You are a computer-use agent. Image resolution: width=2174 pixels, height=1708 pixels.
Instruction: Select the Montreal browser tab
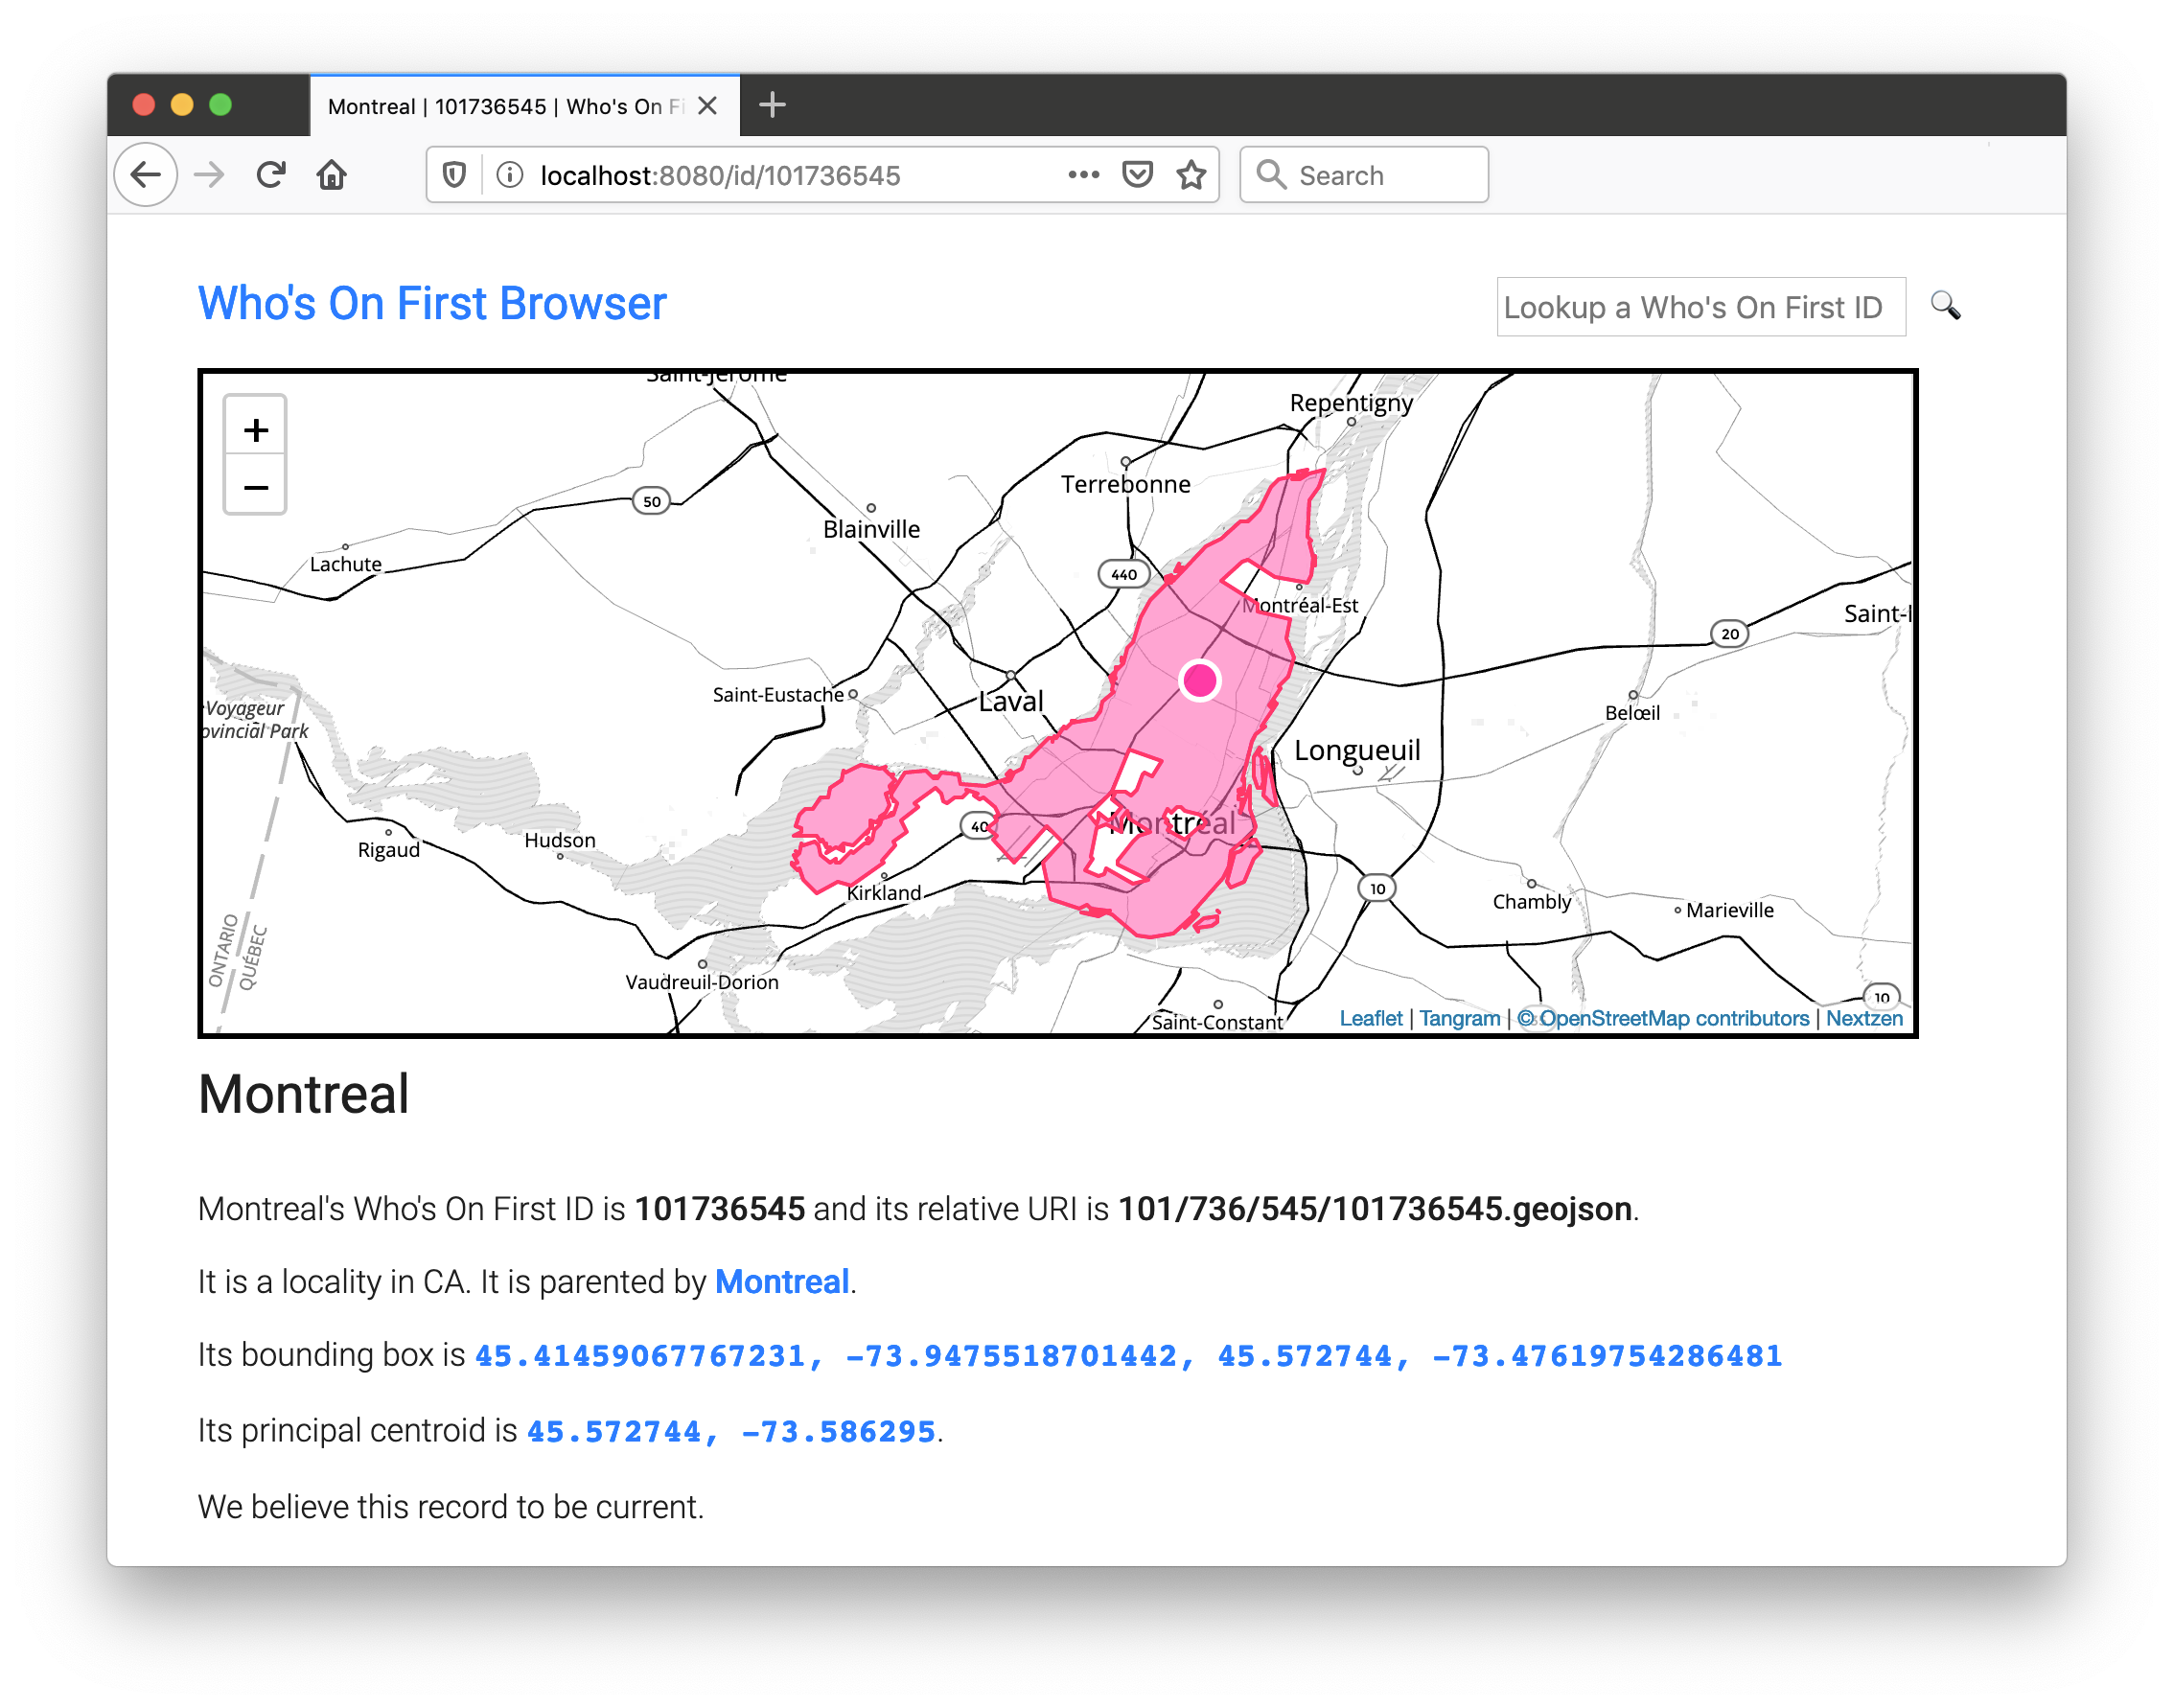pos(525,106)
